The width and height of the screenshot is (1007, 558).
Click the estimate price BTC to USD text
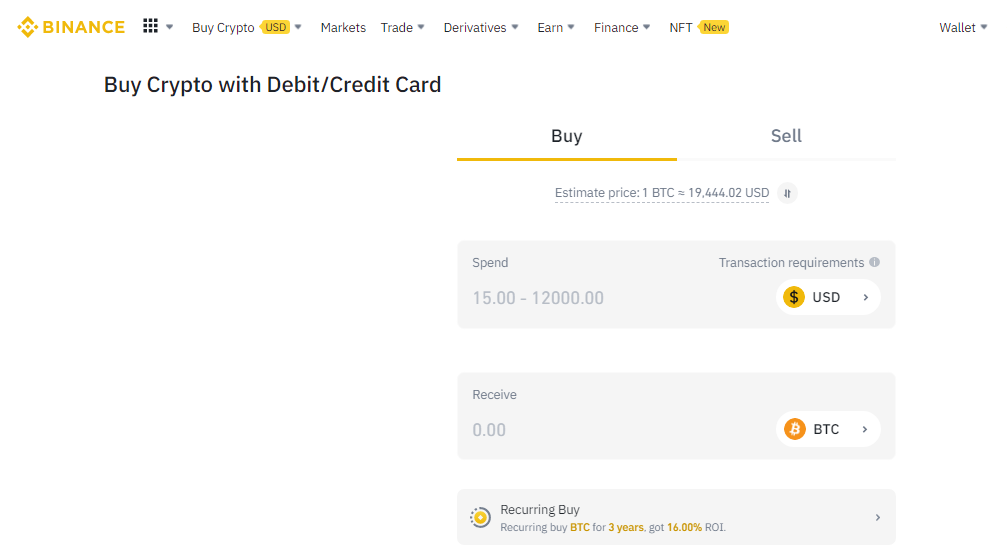[661, 193]
